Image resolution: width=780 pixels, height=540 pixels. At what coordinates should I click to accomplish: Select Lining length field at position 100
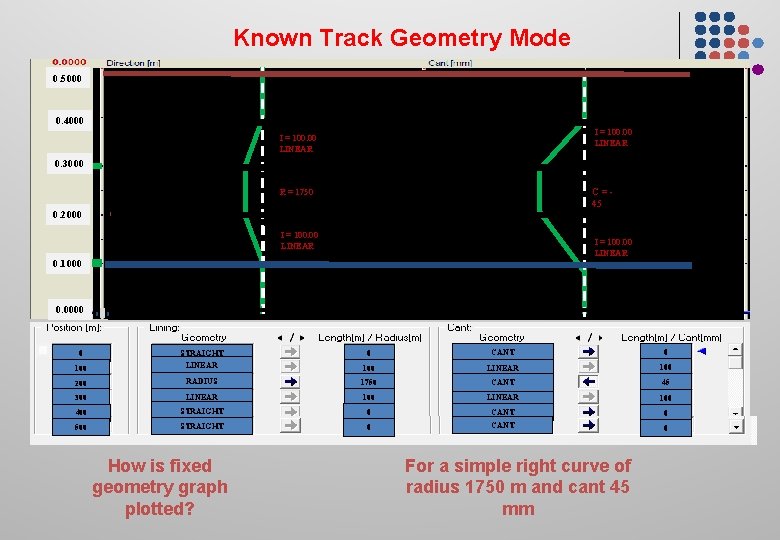click(x=369, y=367)
